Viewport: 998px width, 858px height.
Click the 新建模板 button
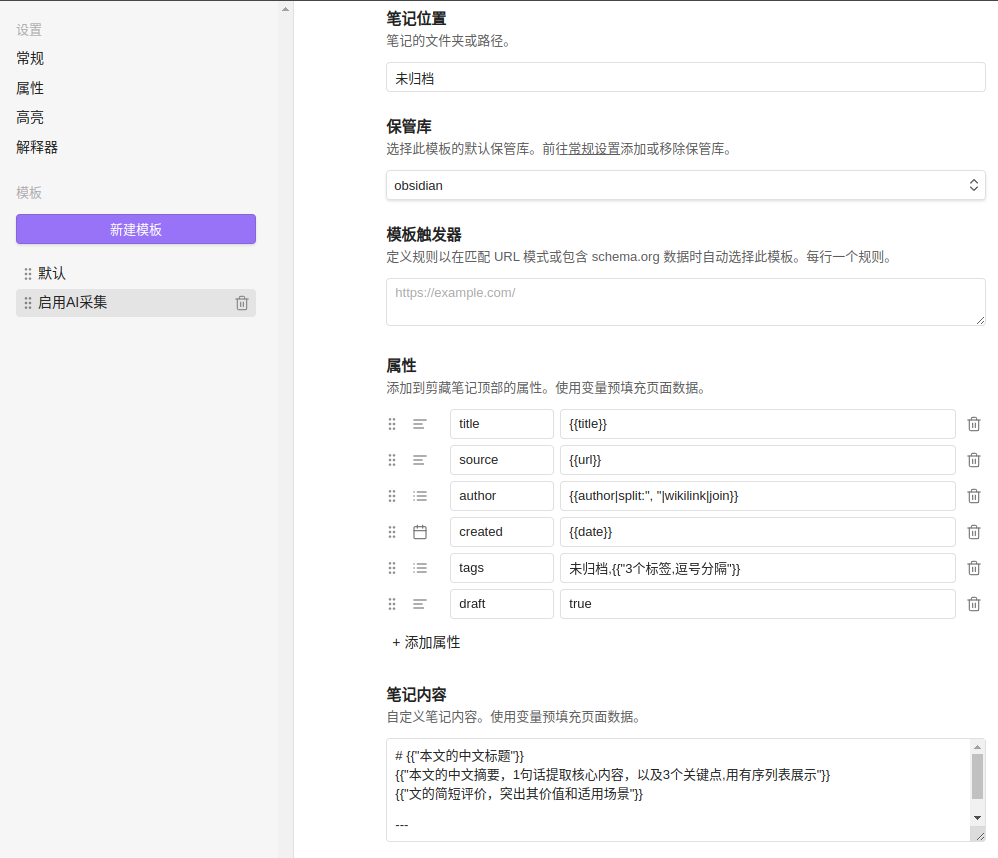point(136,229)
